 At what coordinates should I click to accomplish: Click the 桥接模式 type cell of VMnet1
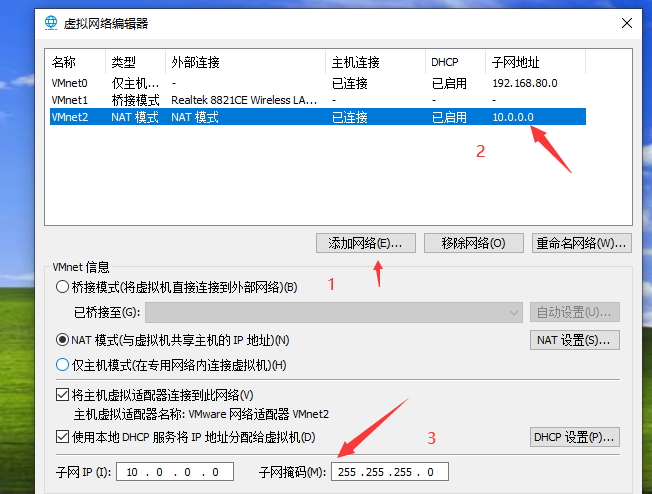(135, 100)
